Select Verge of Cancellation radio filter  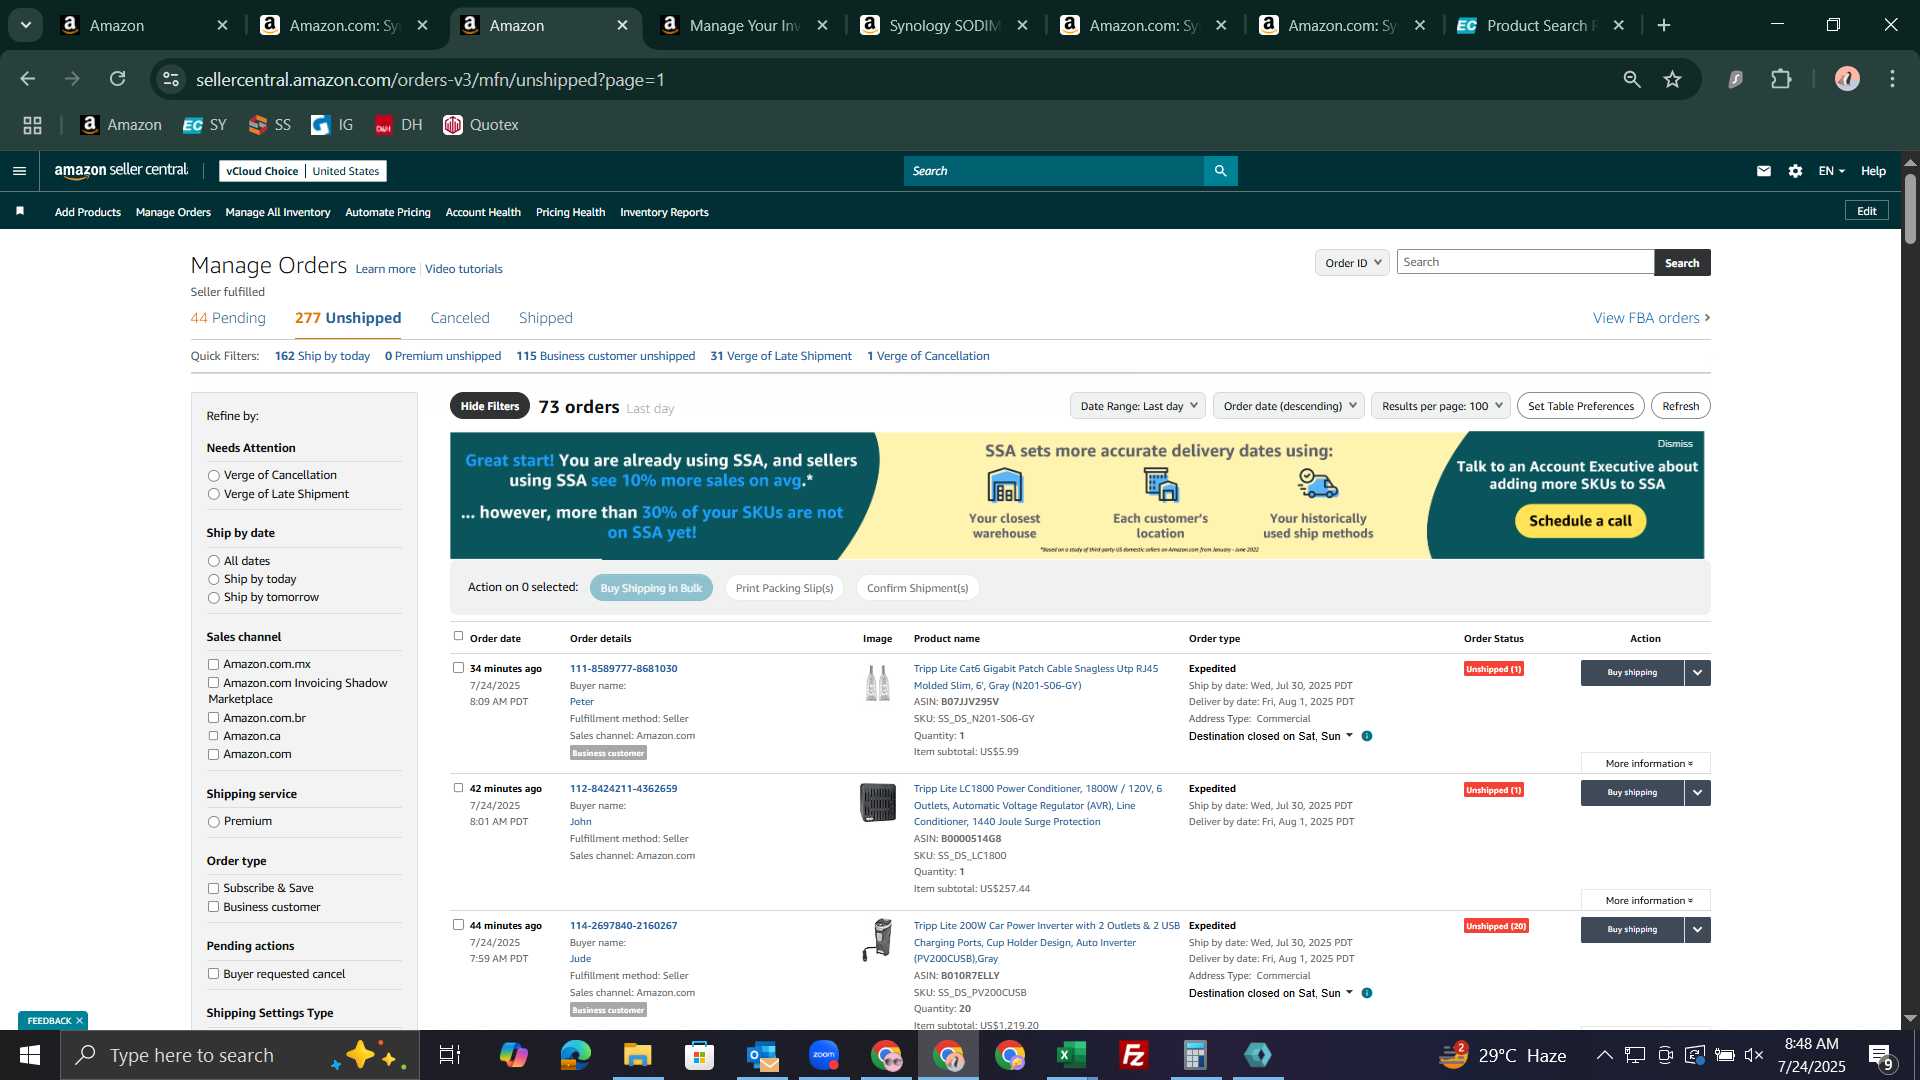tap(213, 476)
